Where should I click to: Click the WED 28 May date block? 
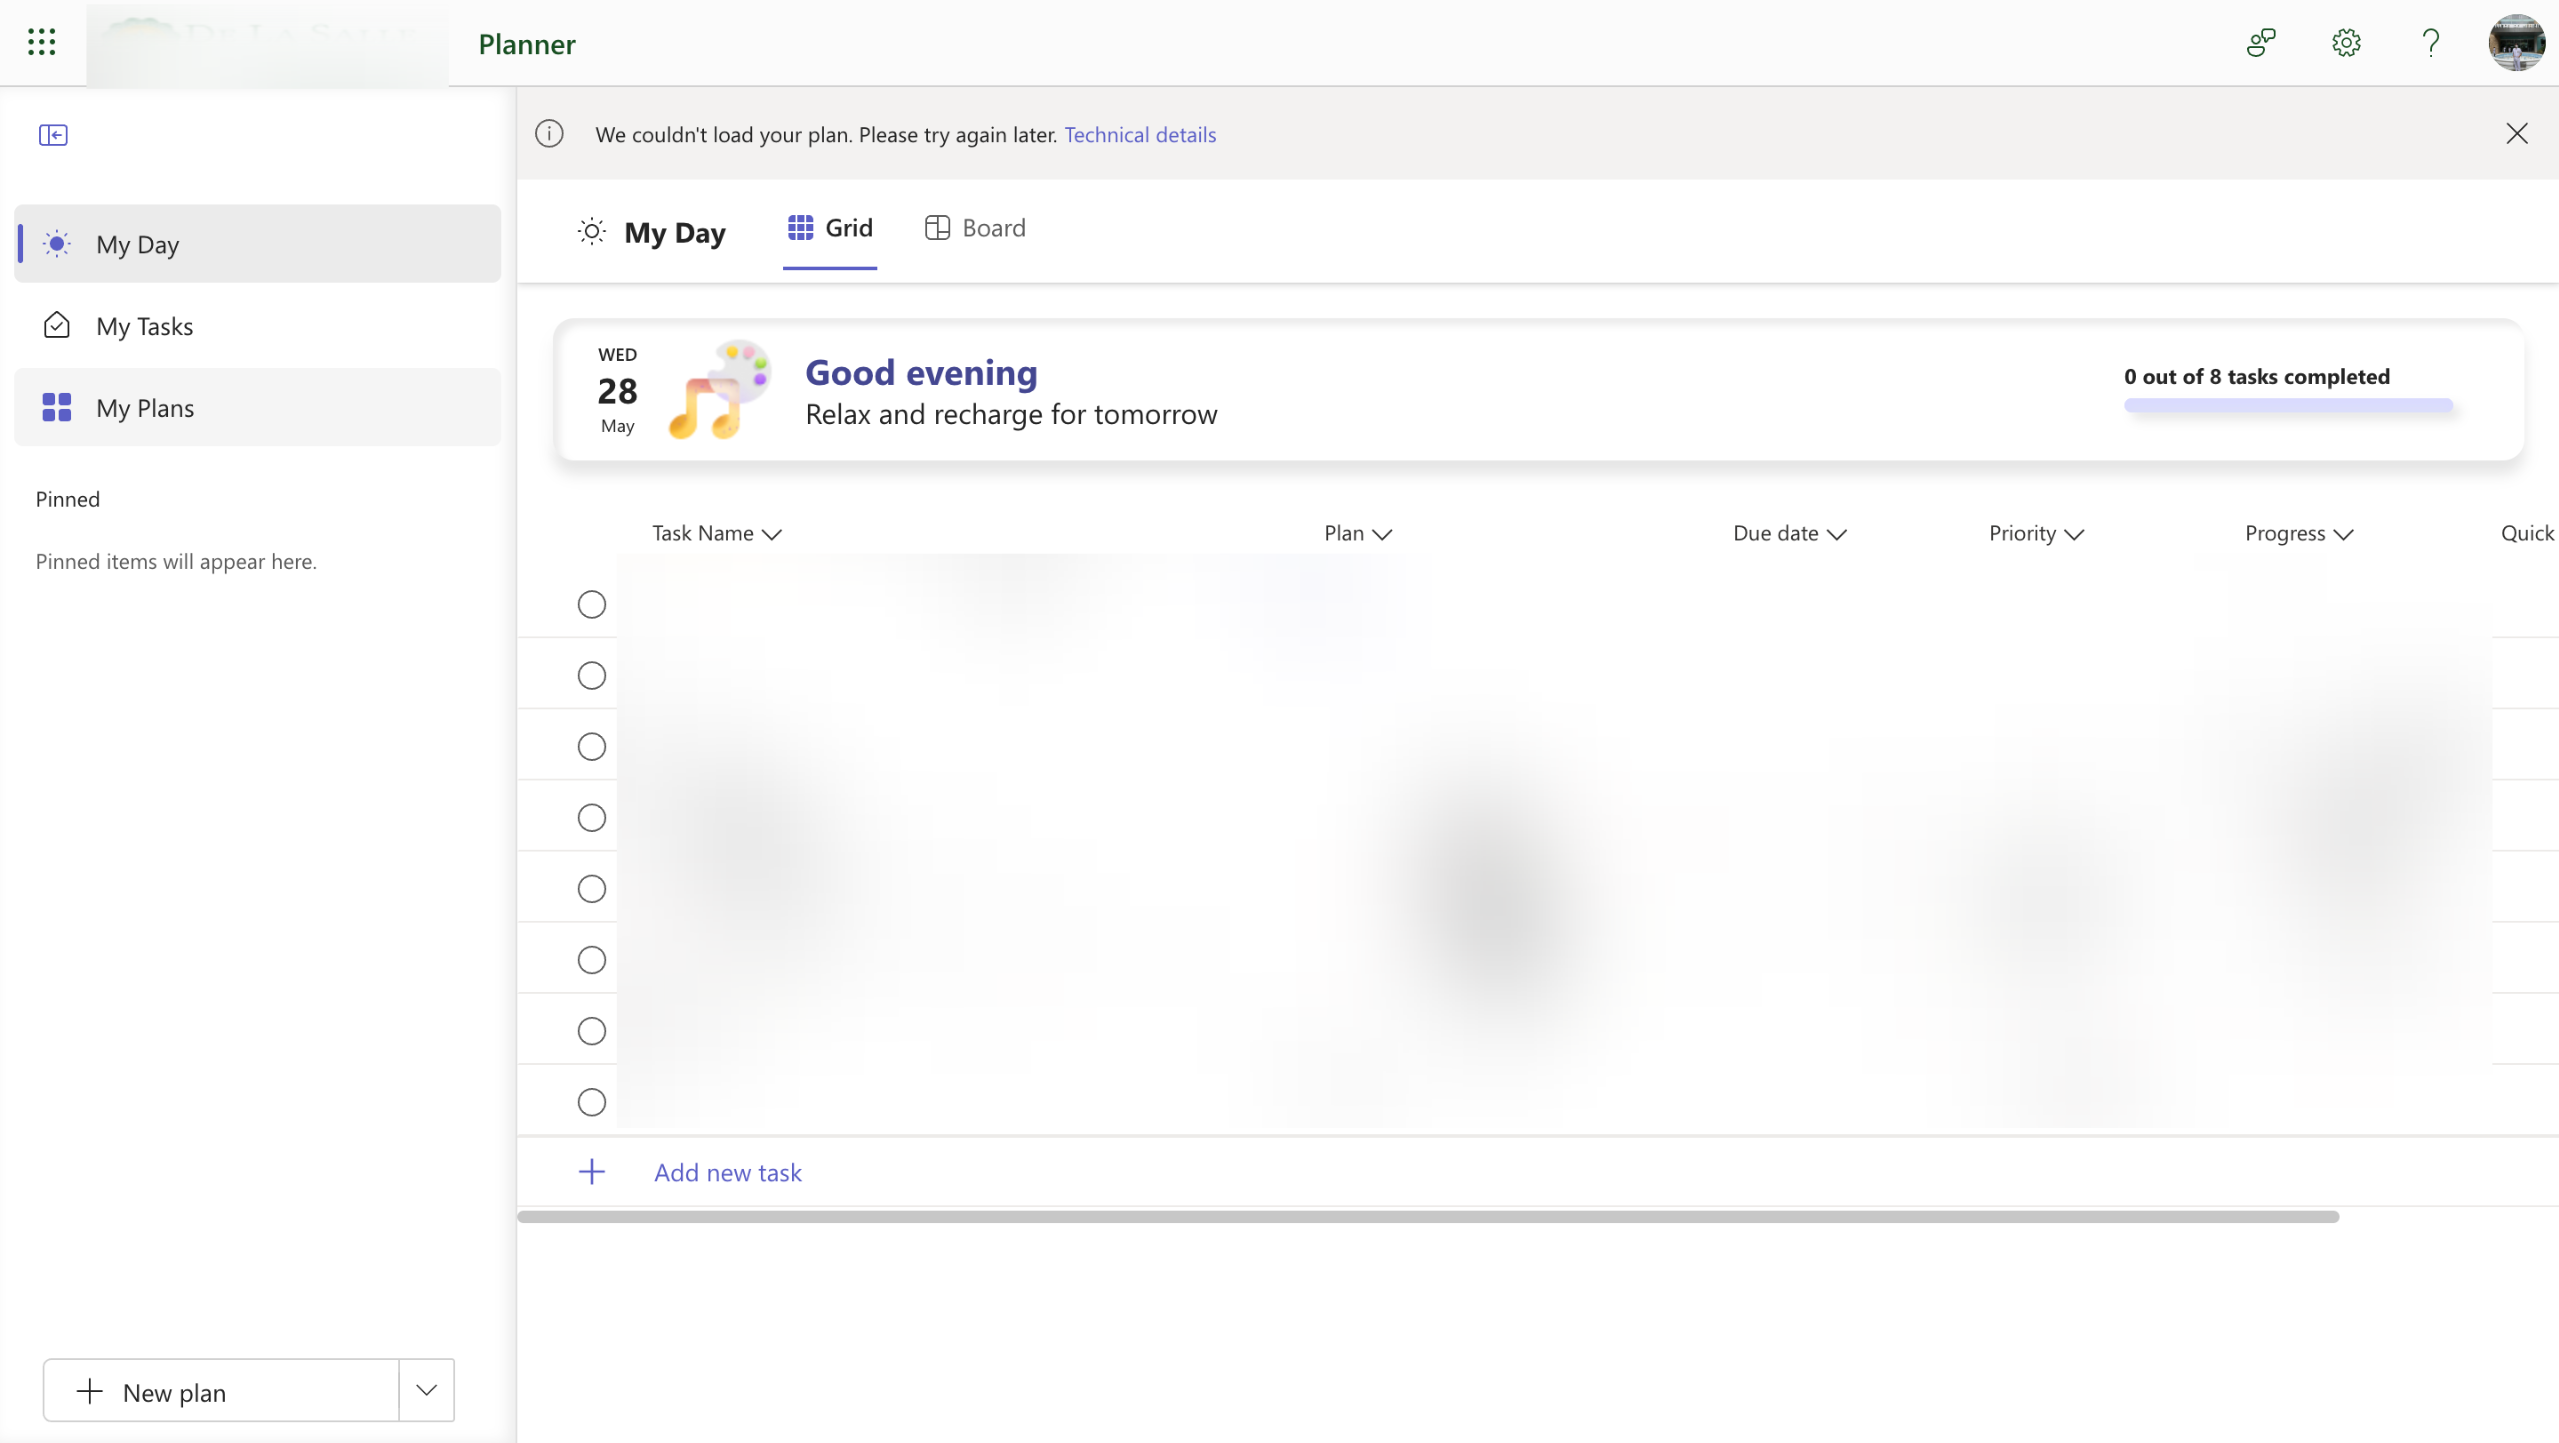[618, 390]
